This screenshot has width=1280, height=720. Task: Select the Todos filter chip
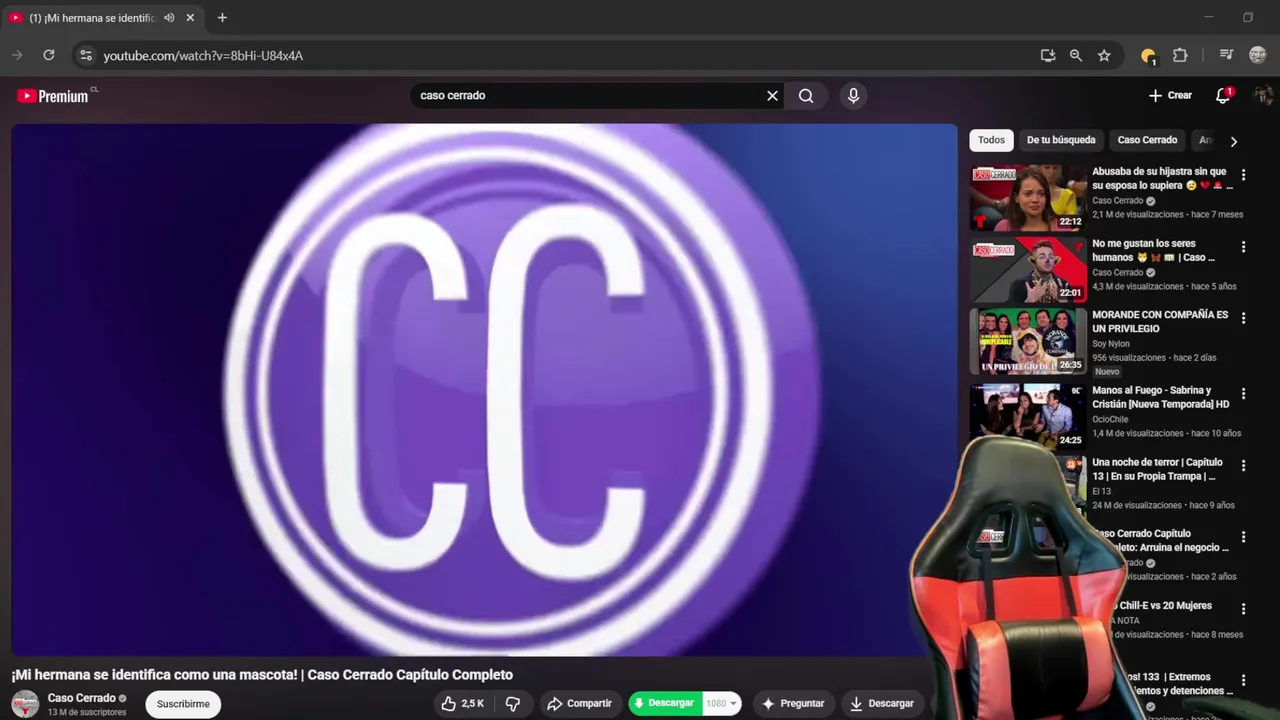[x=991, y=140]
